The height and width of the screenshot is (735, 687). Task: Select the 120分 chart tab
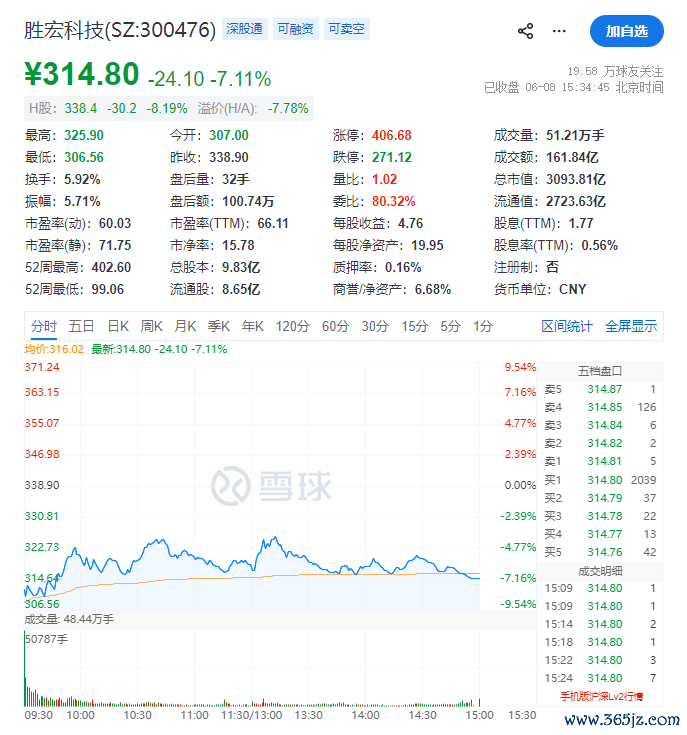tap(293, 326)
